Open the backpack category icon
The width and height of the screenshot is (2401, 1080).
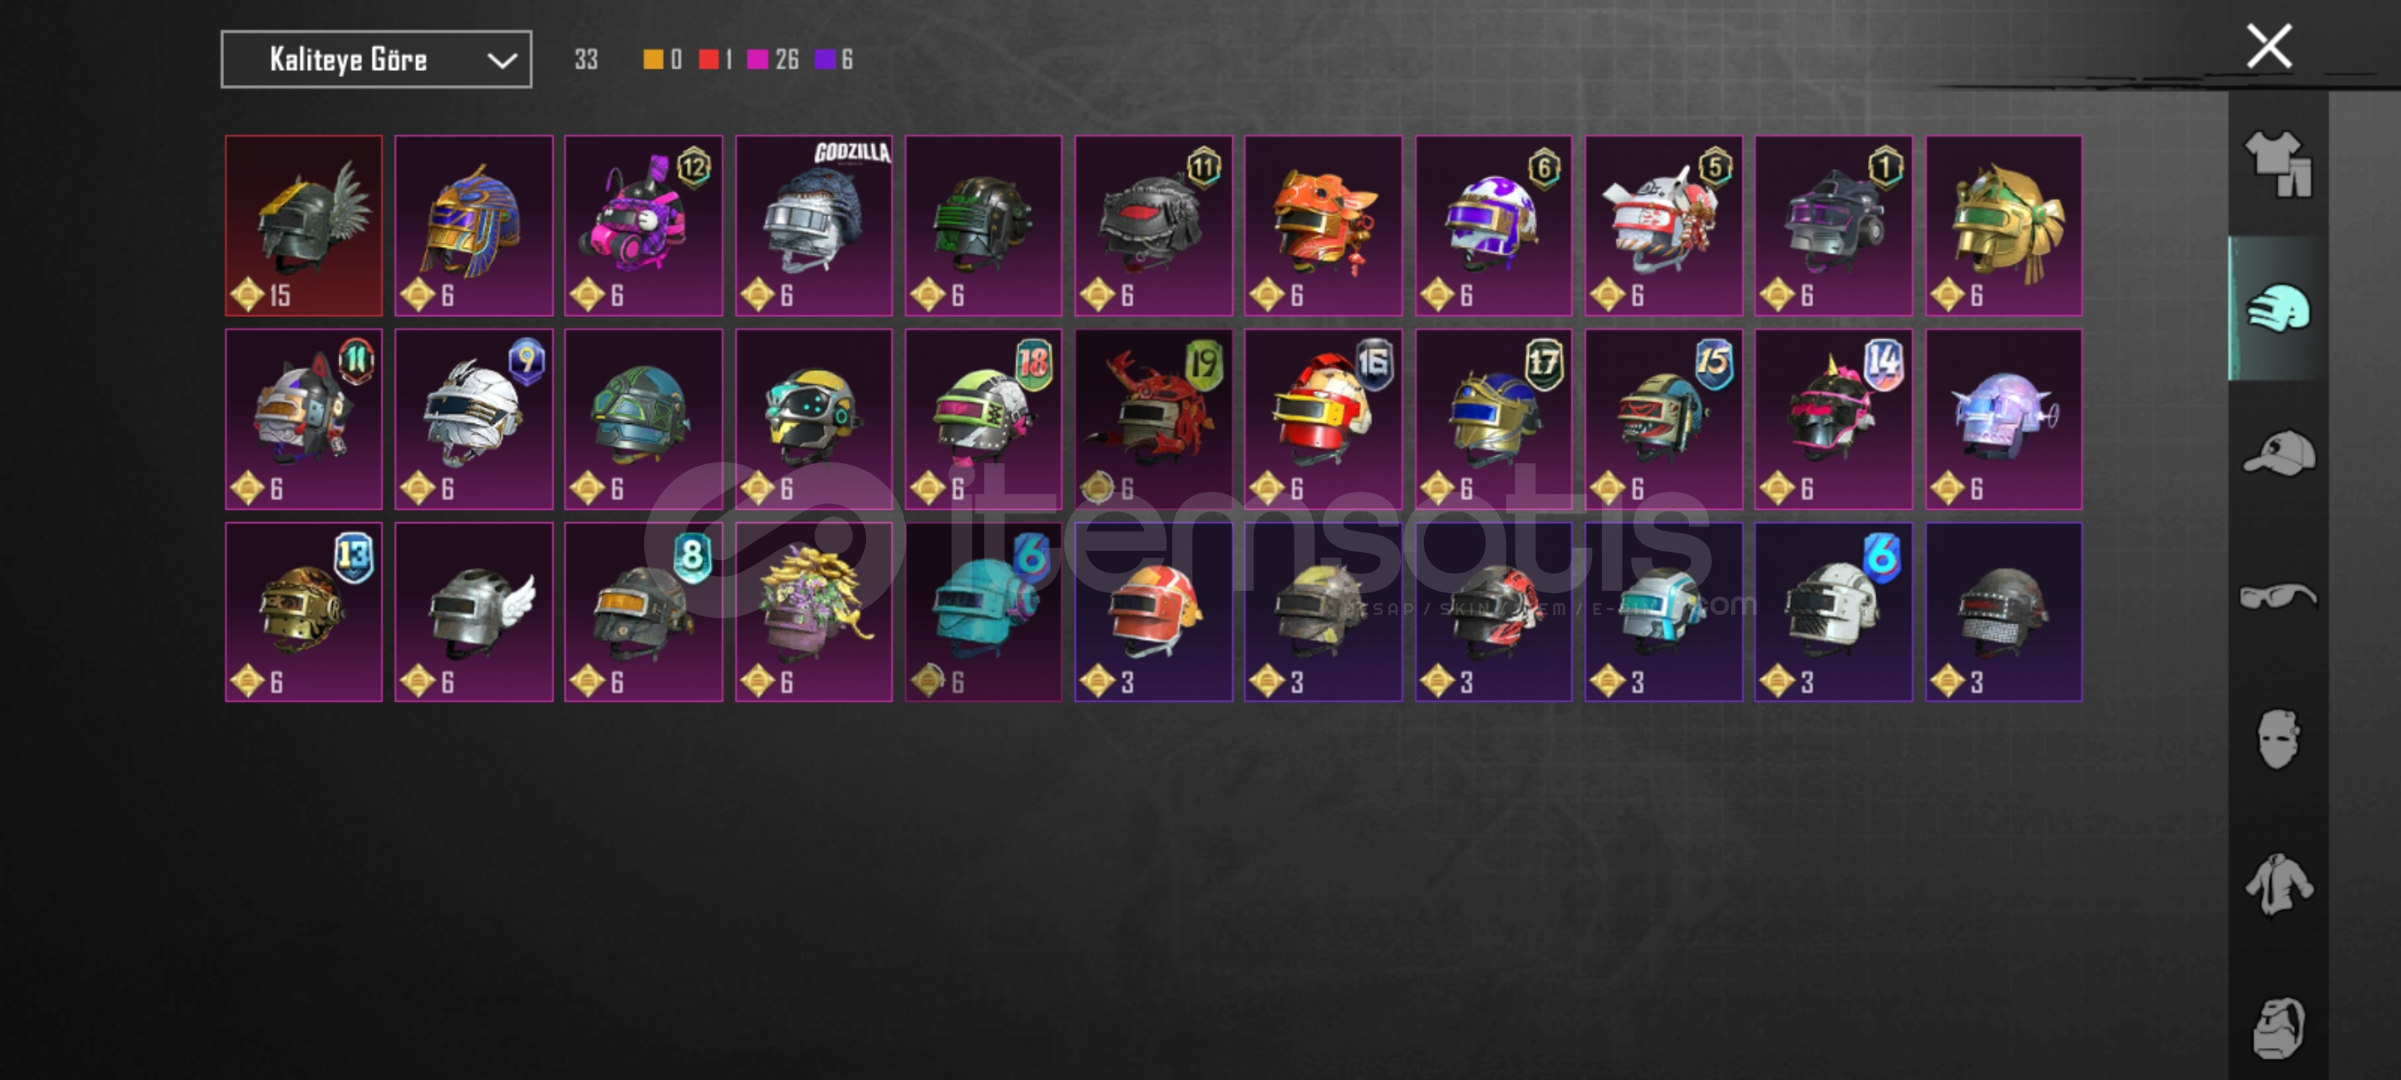tap(2278, 1028)
